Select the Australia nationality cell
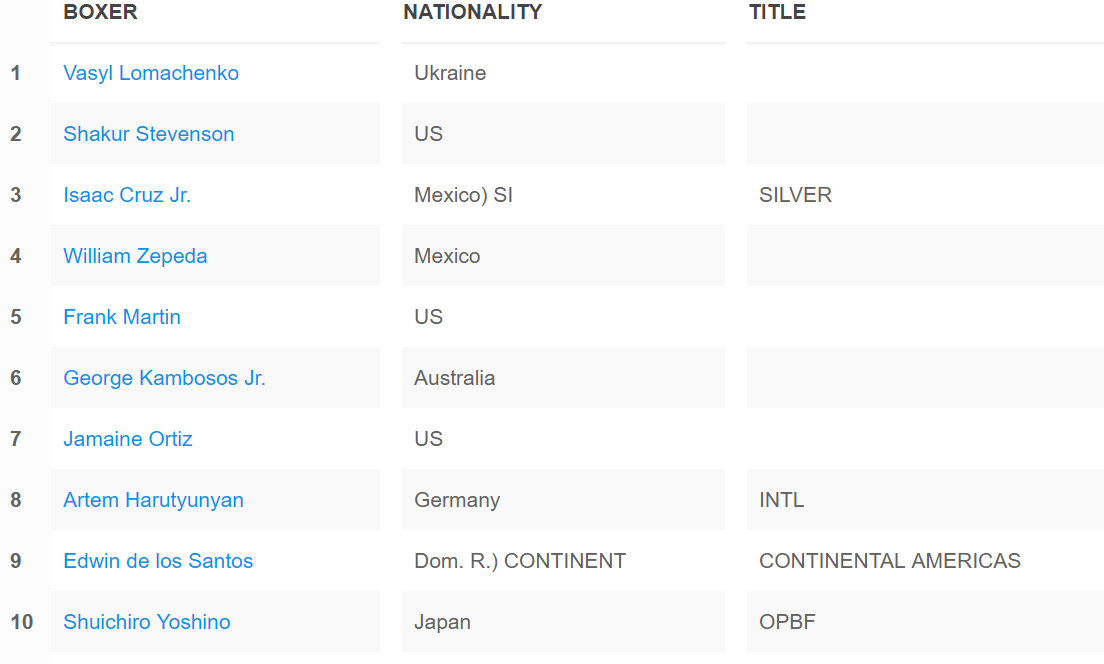Viewport: 1104px width, 664px height. 454,378
